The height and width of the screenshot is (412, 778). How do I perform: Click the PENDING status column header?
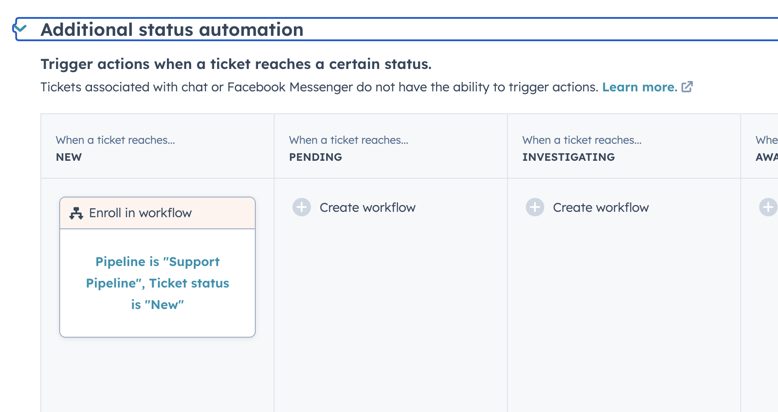[x=390, y=146]
